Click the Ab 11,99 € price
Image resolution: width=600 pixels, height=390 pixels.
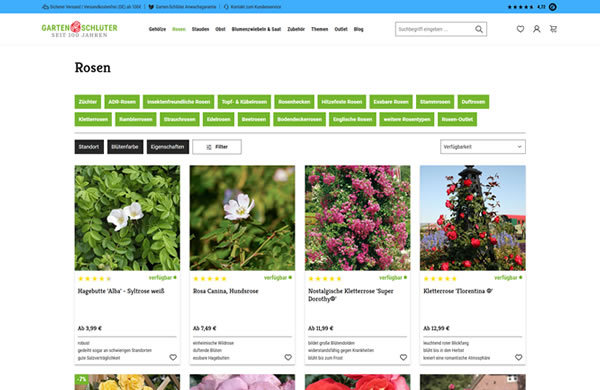[321, 328]
